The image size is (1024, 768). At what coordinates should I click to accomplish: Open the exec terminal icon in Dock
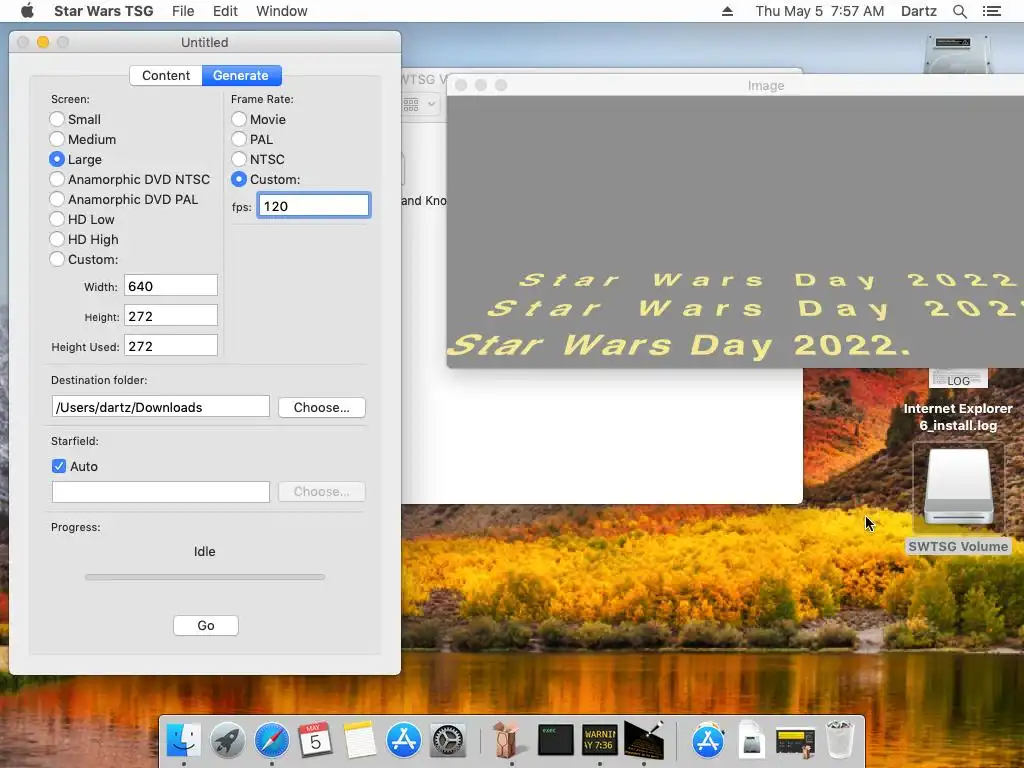(x=556, y=741)
